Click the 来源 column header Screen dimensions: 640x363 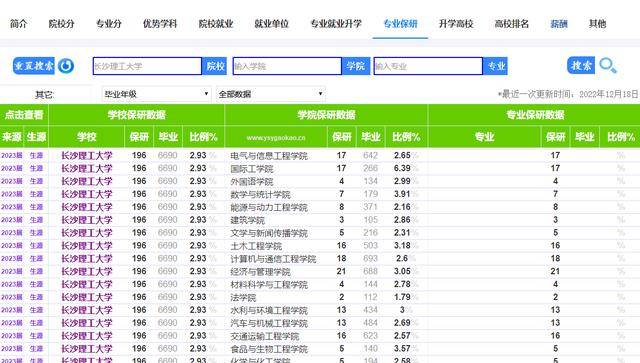tap(12, 137)
